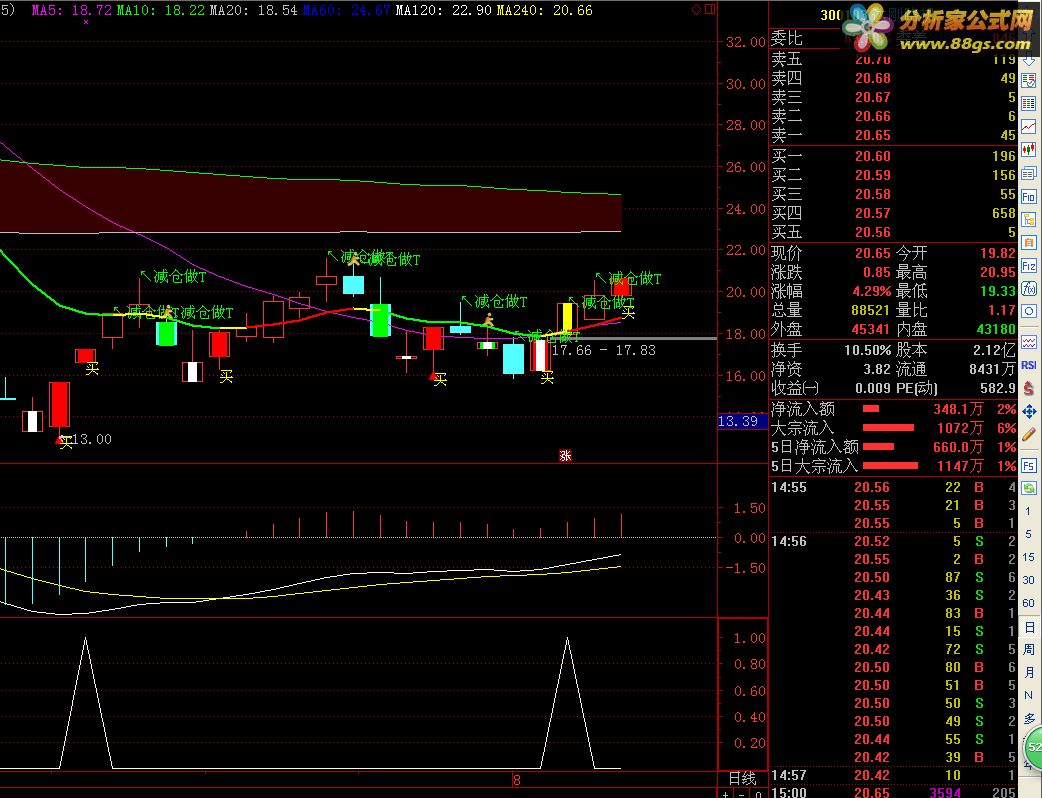Viewport: 1042px width, 798px height.
Task: Open the colored list with clock icon
Action: [1029, 81]
